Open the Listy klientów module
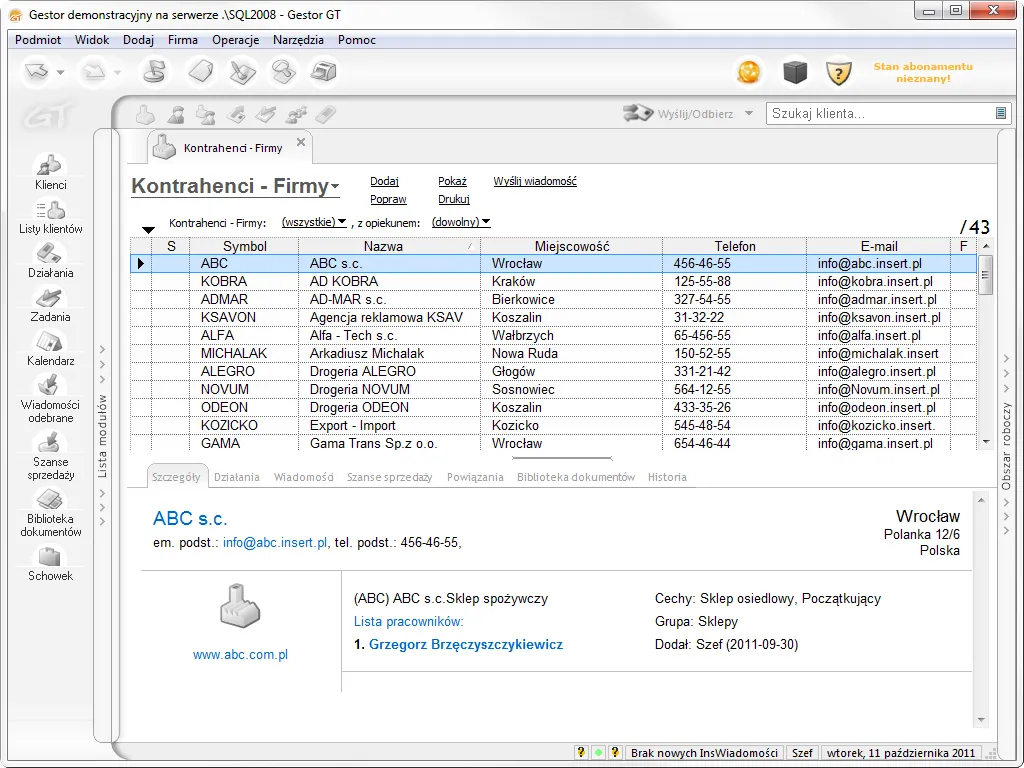This screenshot has width=1024, height=768. [51, 217]
